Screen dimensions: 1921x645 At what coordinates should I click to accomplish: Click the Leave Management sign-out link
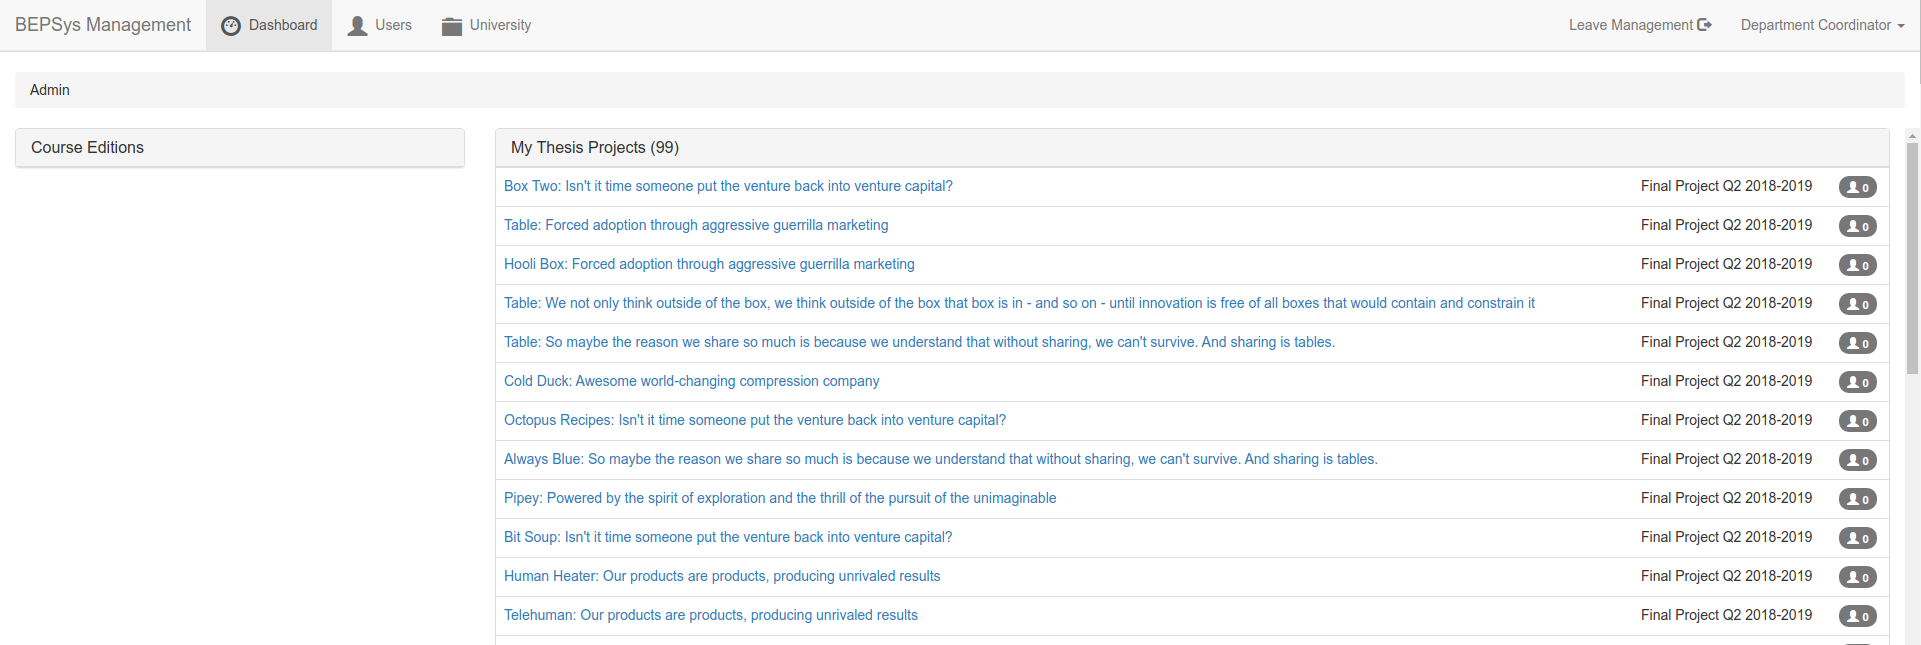(1640, 25)
